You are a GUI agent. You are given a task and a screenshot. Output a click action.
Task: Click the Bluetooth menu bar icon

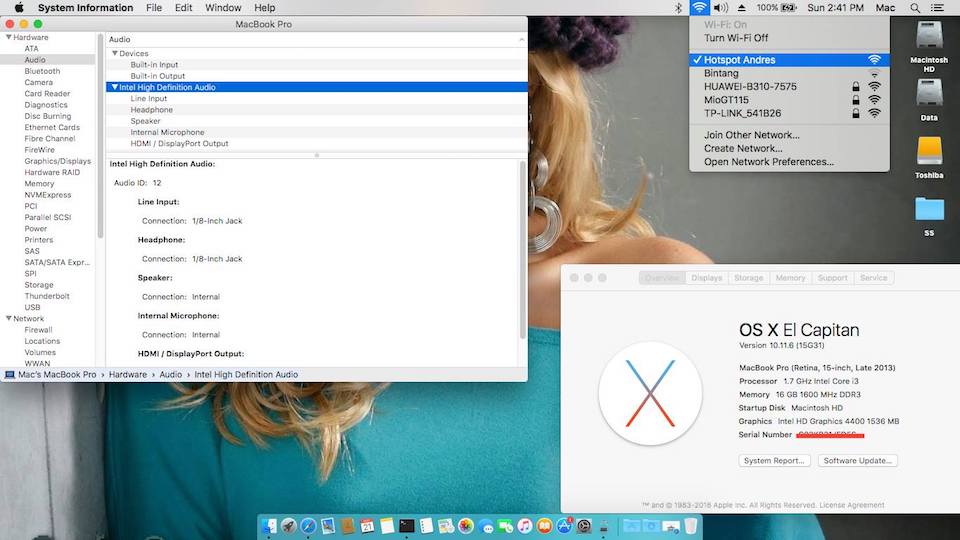(678, 8)
